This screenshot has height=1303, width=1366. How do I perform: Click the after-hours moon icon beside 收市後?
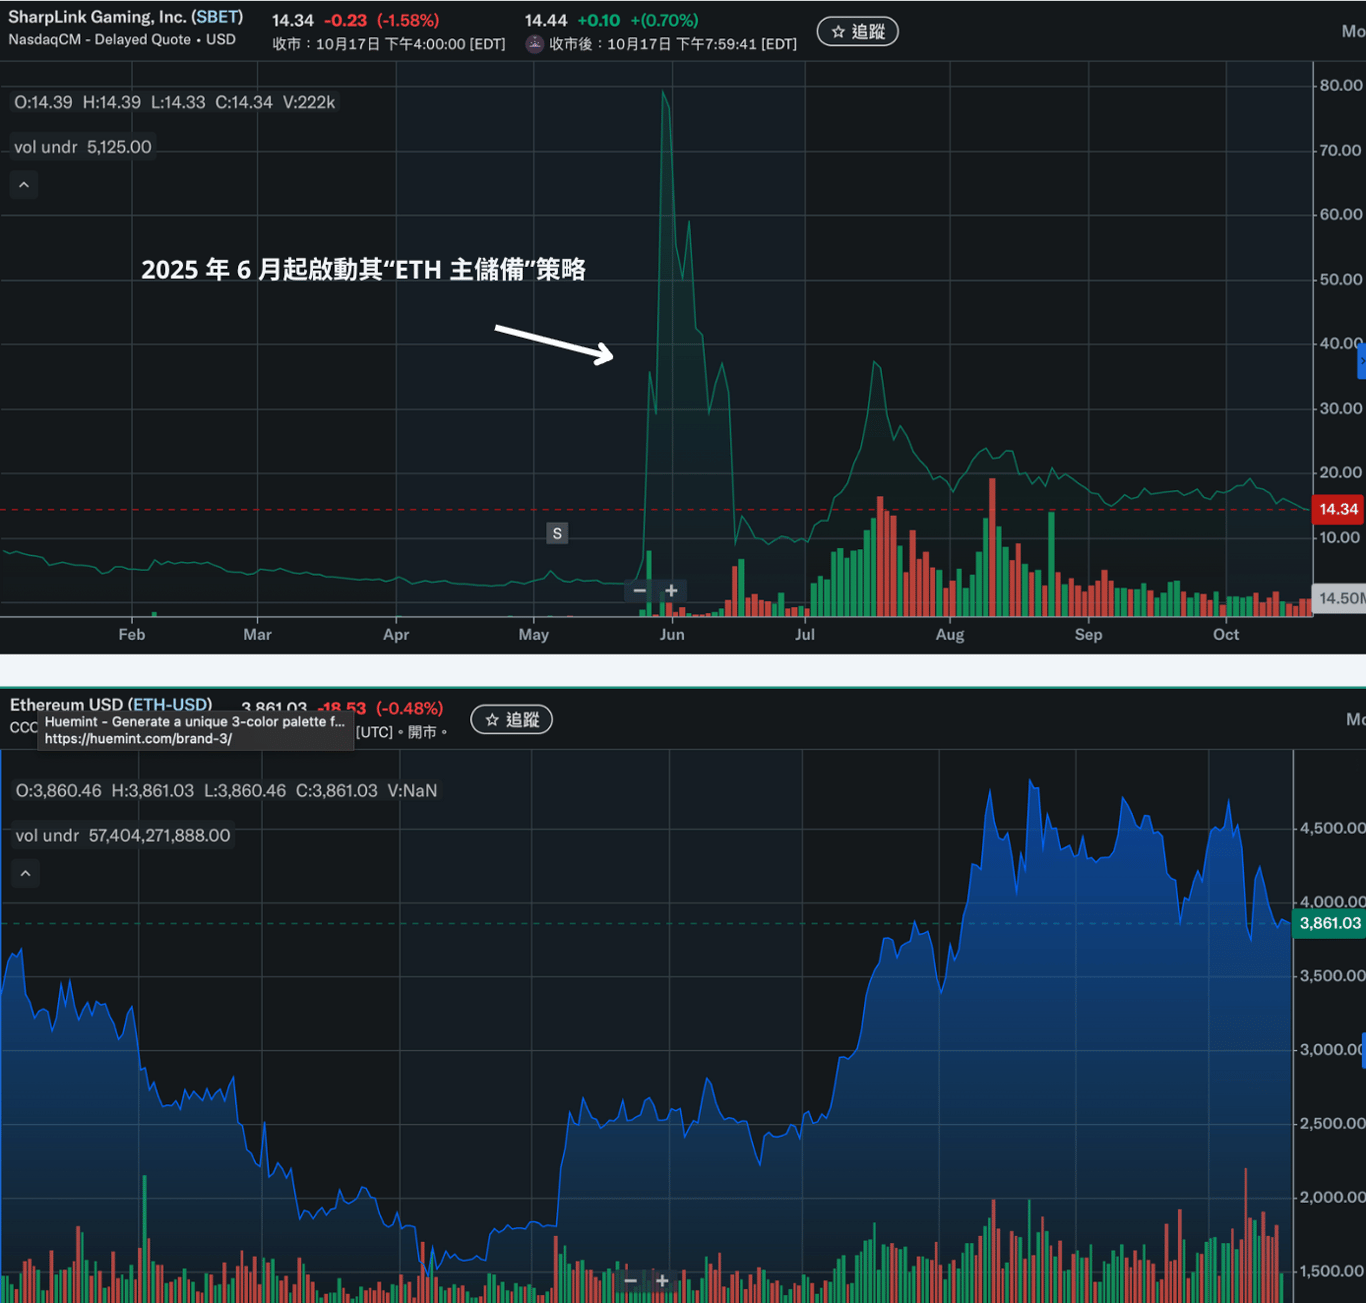(x=535, y=44)
